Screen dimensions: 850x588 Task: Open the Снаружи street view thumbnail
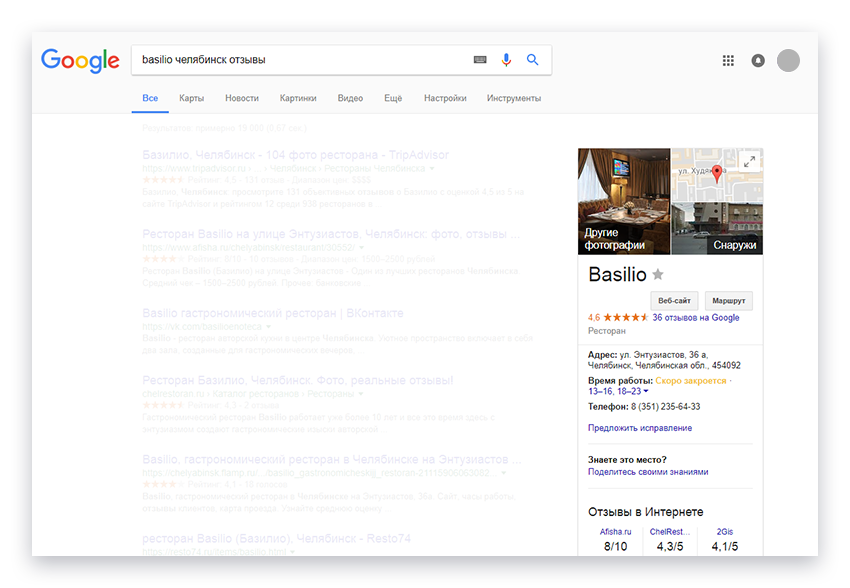point(717,228)
